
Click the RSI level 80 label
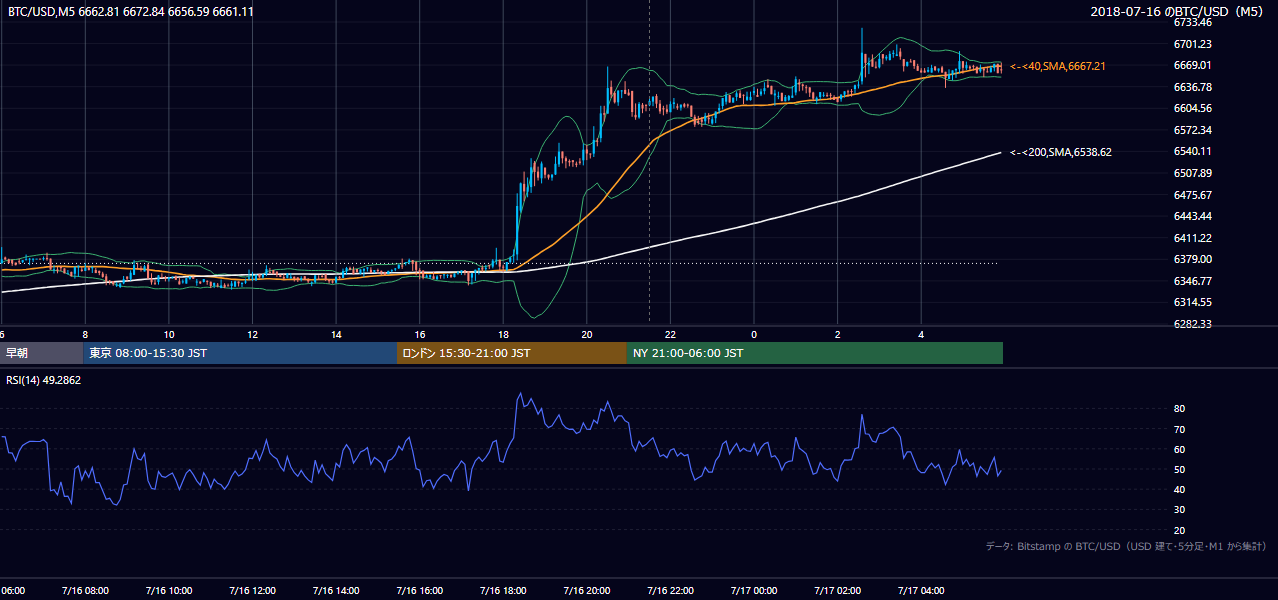[1179, 409]
